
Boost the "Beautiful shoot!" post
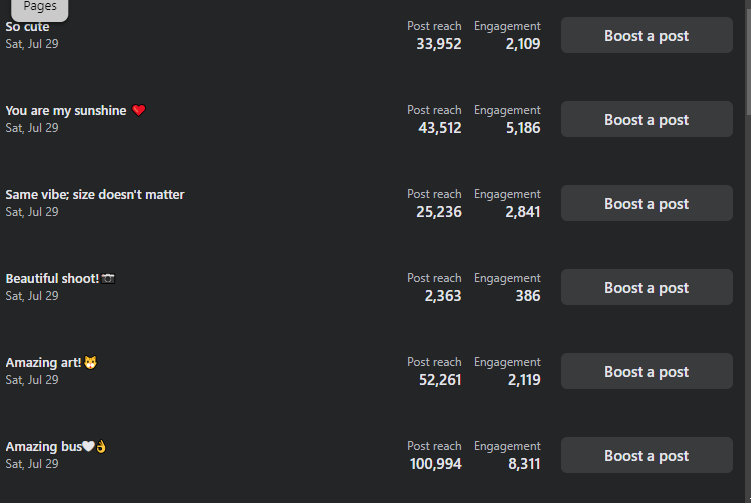click(x=647, y=287)
